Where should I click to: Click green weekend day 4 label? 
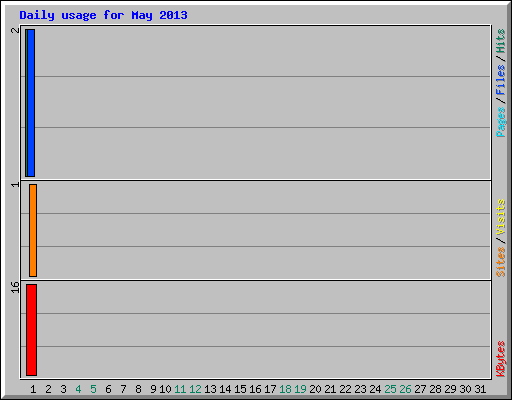(78, 389)
